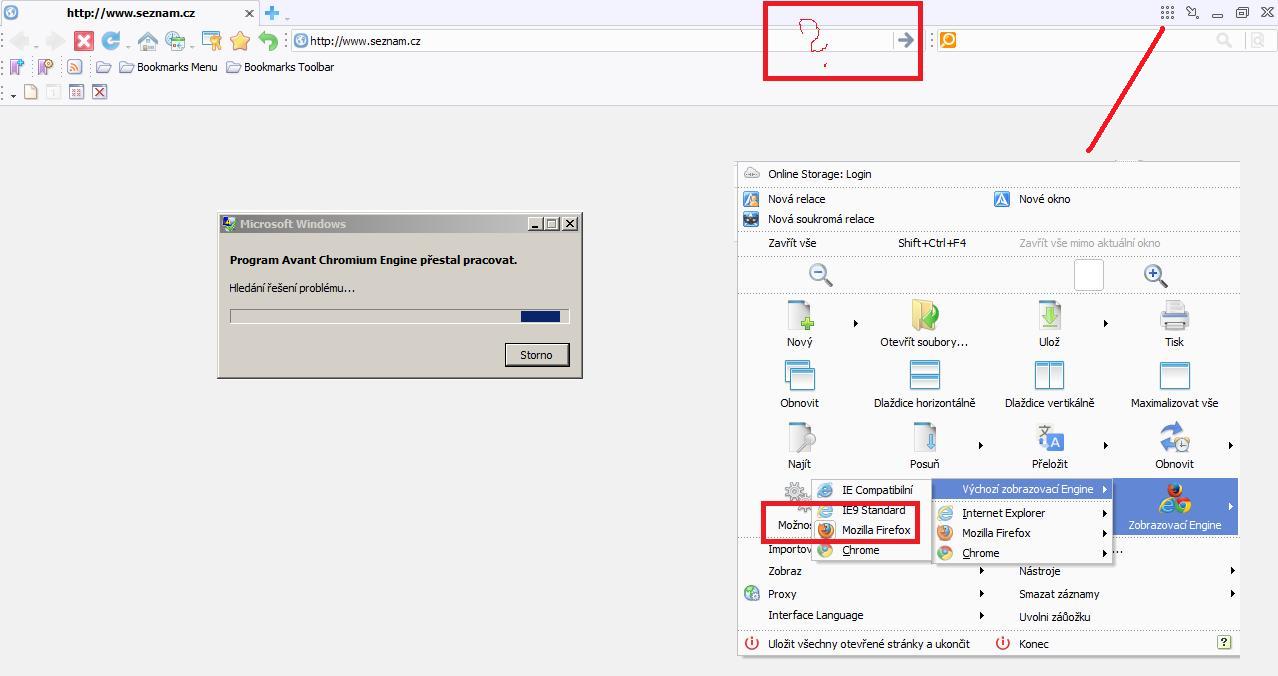Expand the Posuň submenu arrow
The height and width of the screenshot is (676, 1278).
point(980,445)
